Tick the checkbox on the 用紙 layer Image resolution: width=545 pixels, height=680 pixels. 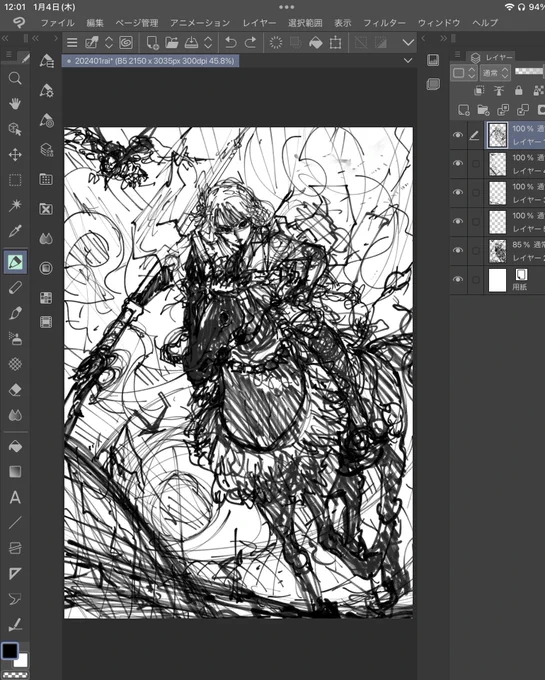pos(476,280)
